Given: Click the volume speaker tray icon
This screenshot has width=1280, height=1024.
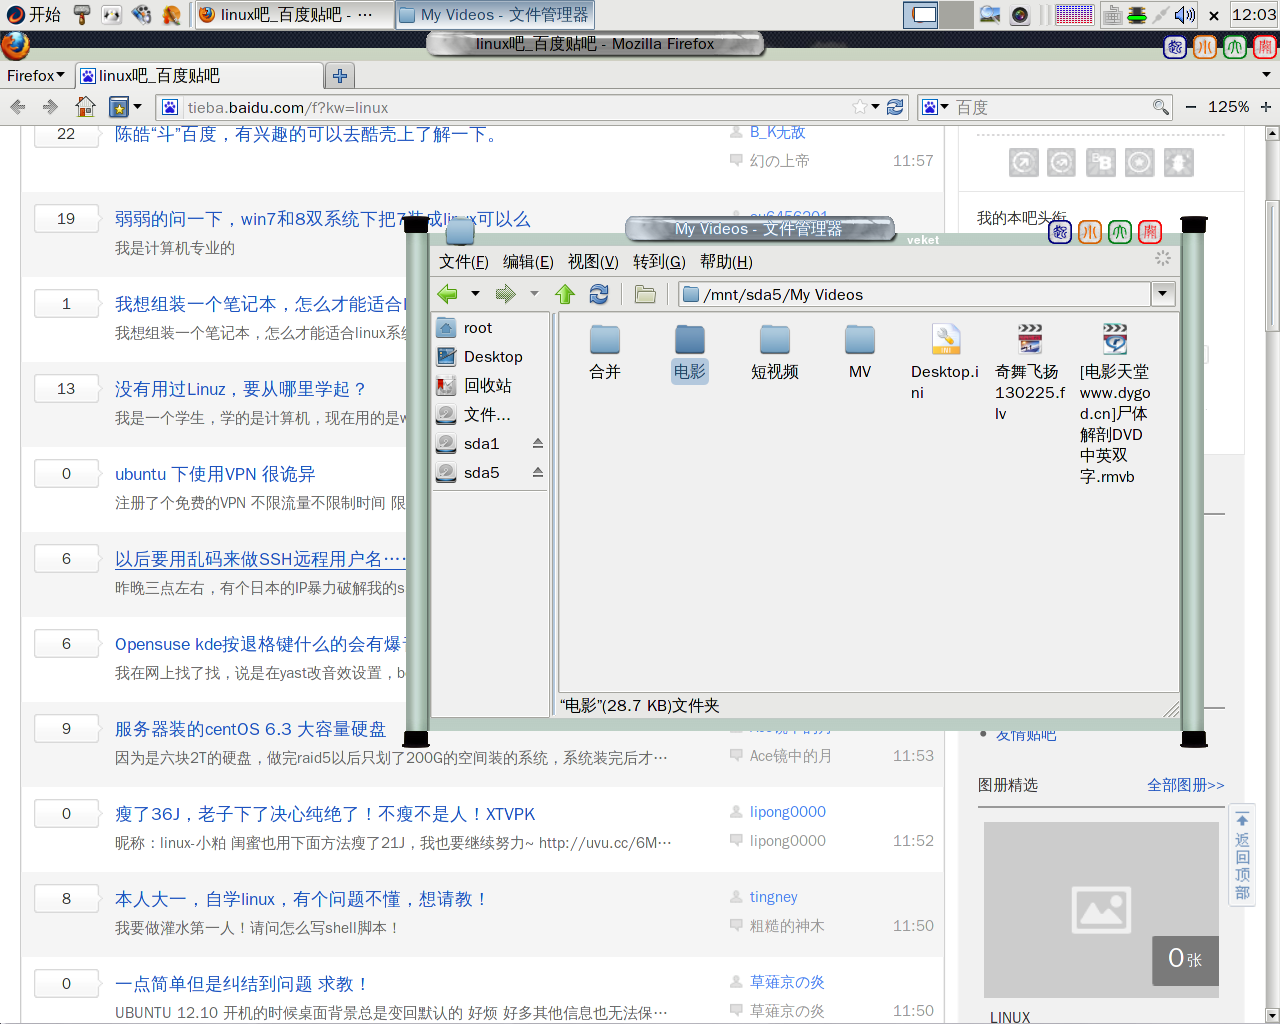Looking at the screenshot, I should (1185, 14).
